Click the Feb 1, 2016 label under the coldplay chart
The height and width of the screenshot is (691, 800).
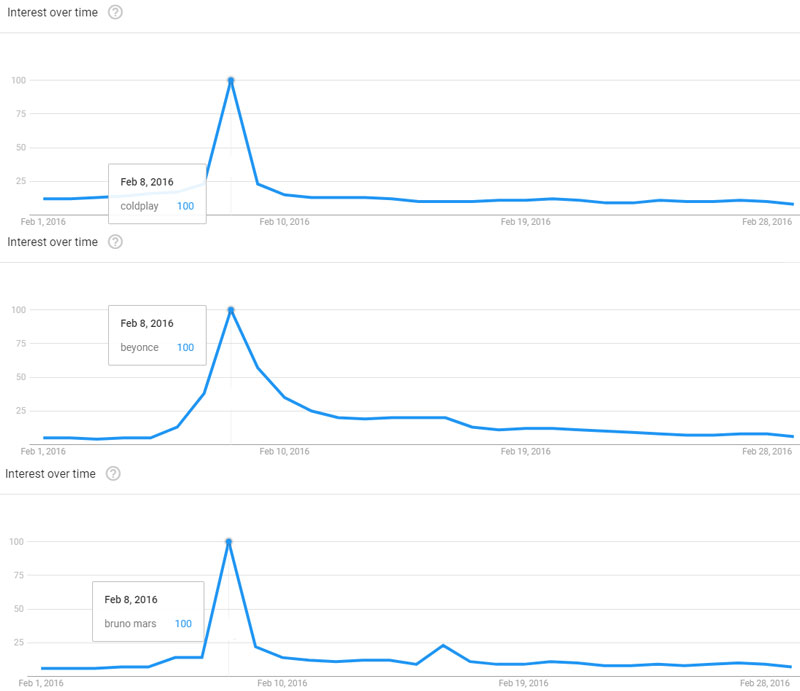(43, 221)
